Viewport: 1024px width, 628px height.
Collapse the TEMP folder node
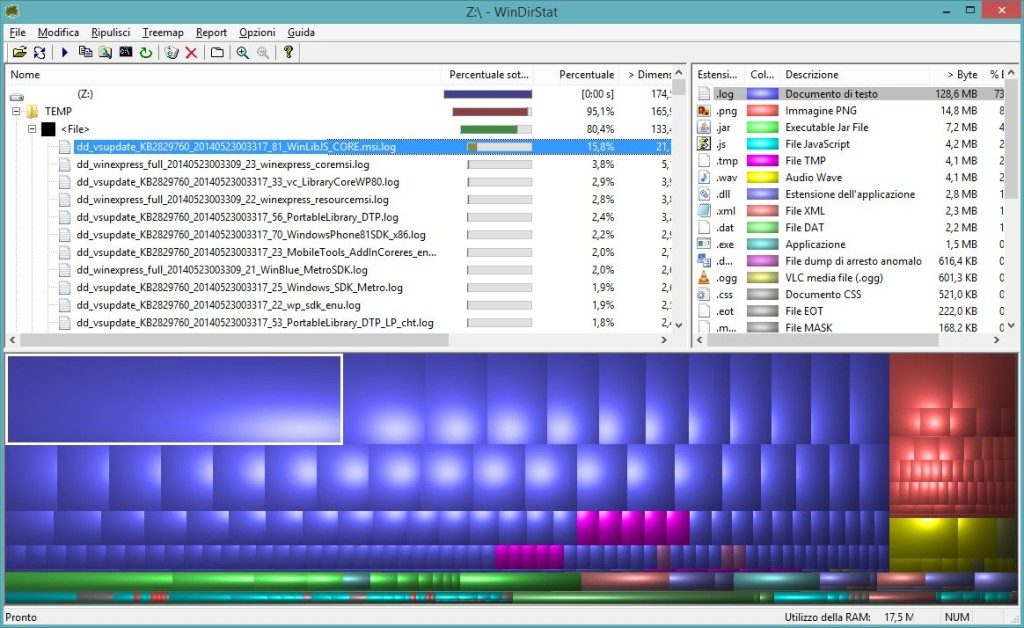pyautogui.click(x=16, y=112)
